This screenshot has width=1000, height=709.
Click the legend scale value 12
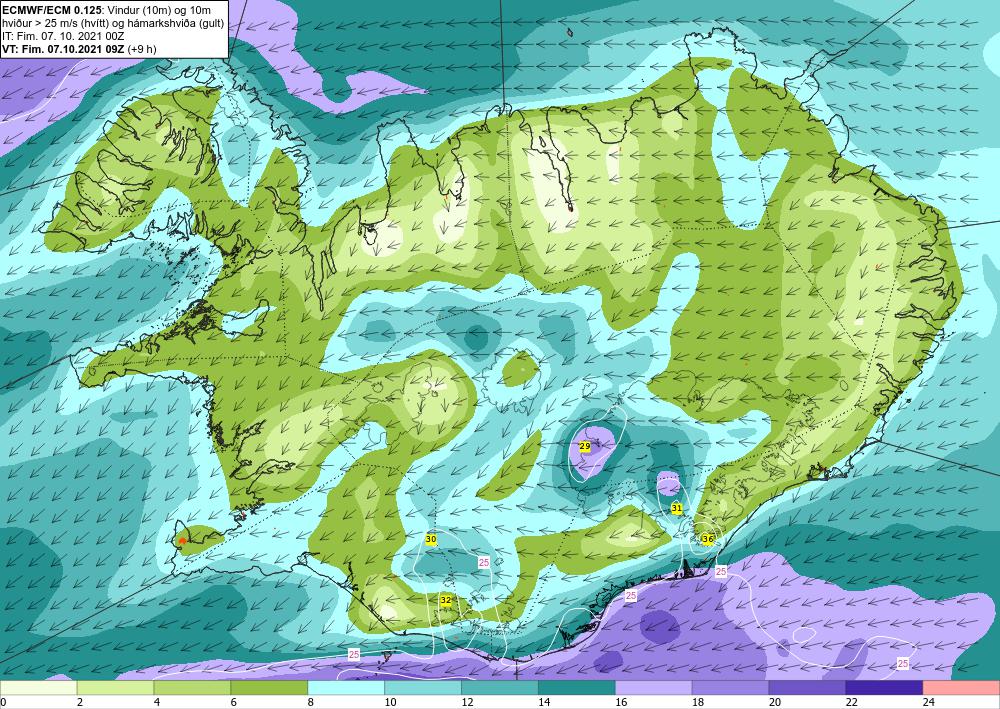[467, 702]
